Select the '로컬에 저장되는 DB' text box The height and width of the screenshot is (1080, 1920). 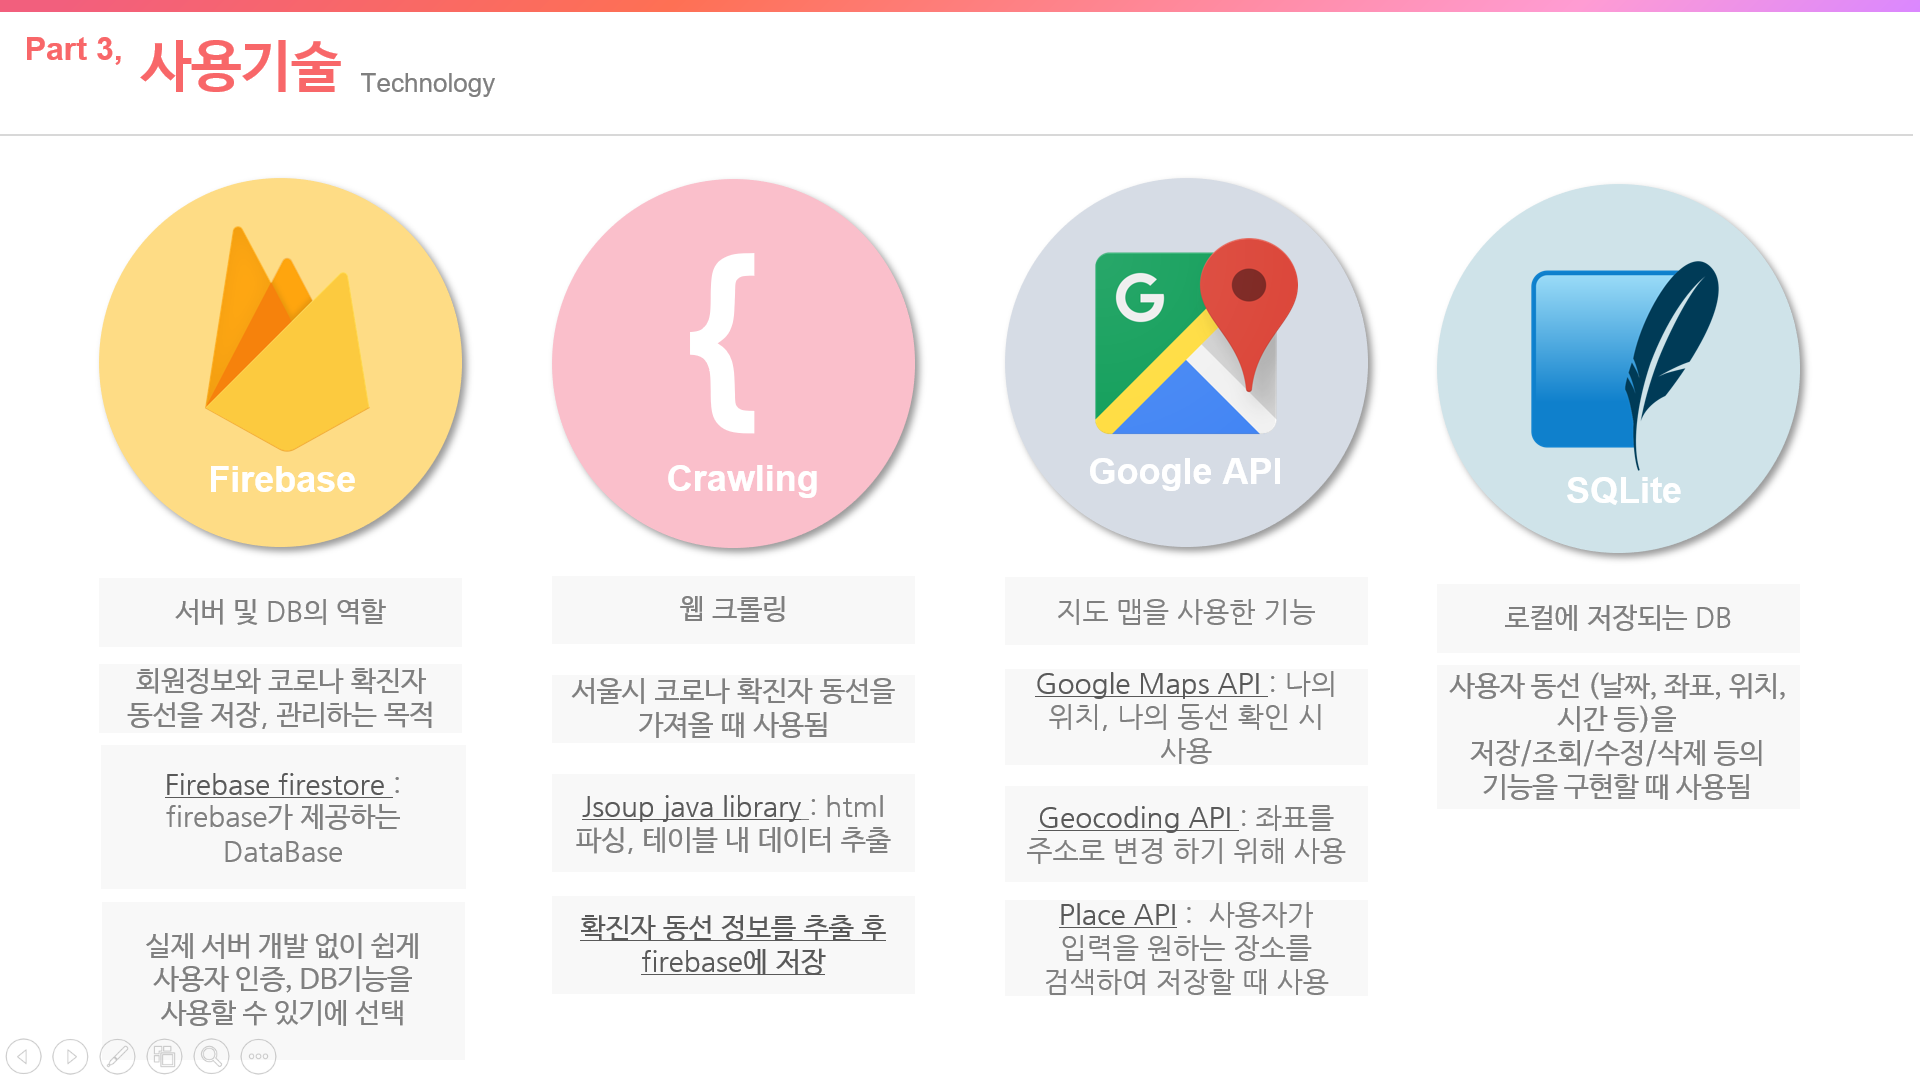coord(1618,618)
